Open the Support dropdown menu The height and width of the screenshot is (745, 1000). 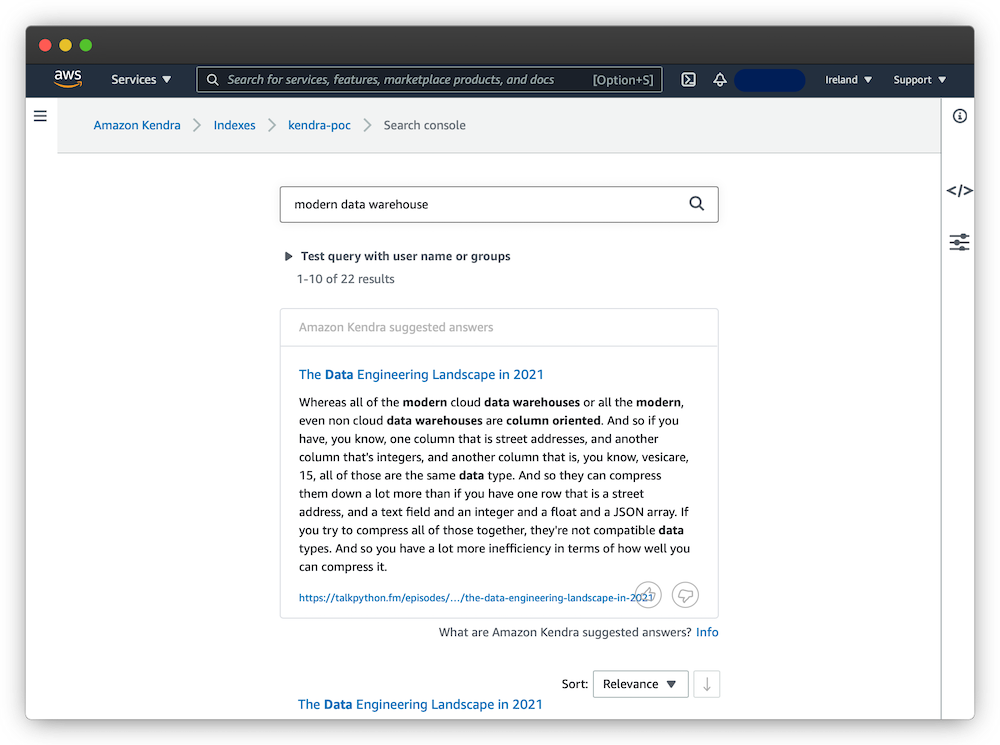tap(919, 80)
